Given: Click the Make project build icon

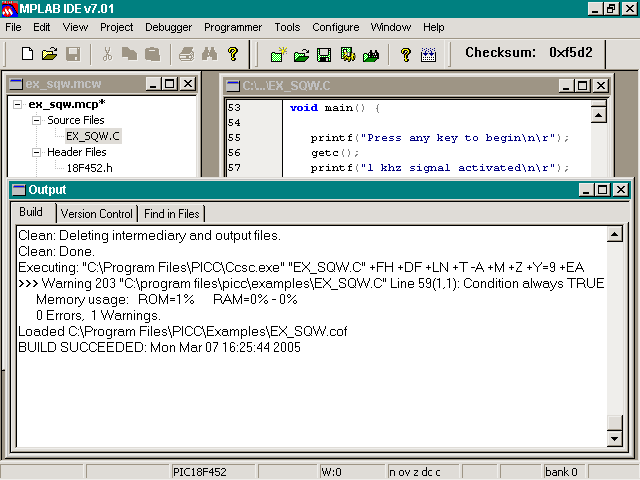Looking at the screenshot, I should (371, 55).
